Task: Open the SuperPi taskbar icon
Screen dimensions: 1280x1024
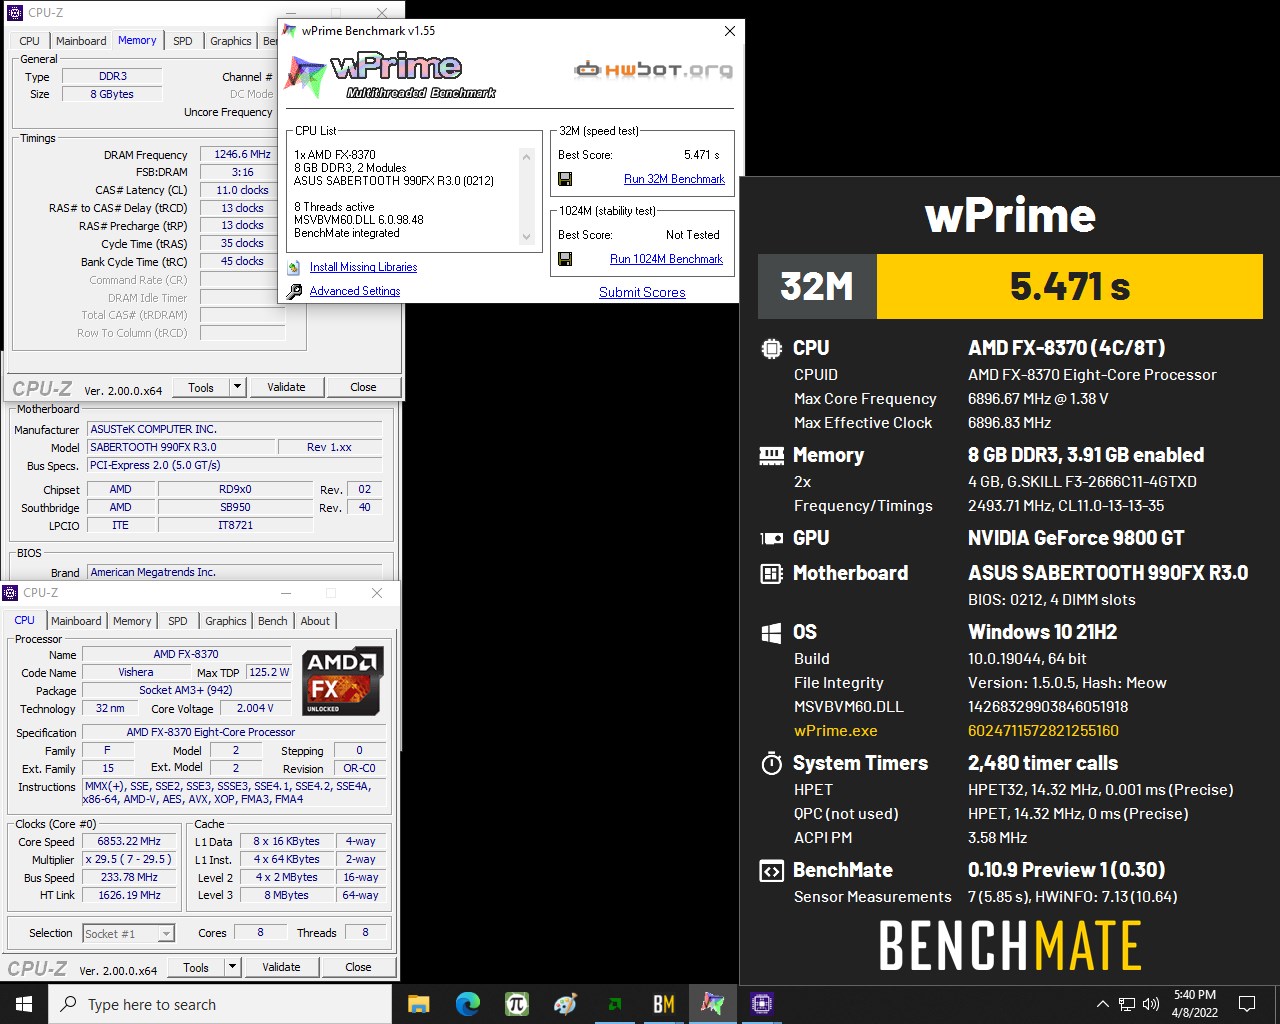Action: [517, 1004]
